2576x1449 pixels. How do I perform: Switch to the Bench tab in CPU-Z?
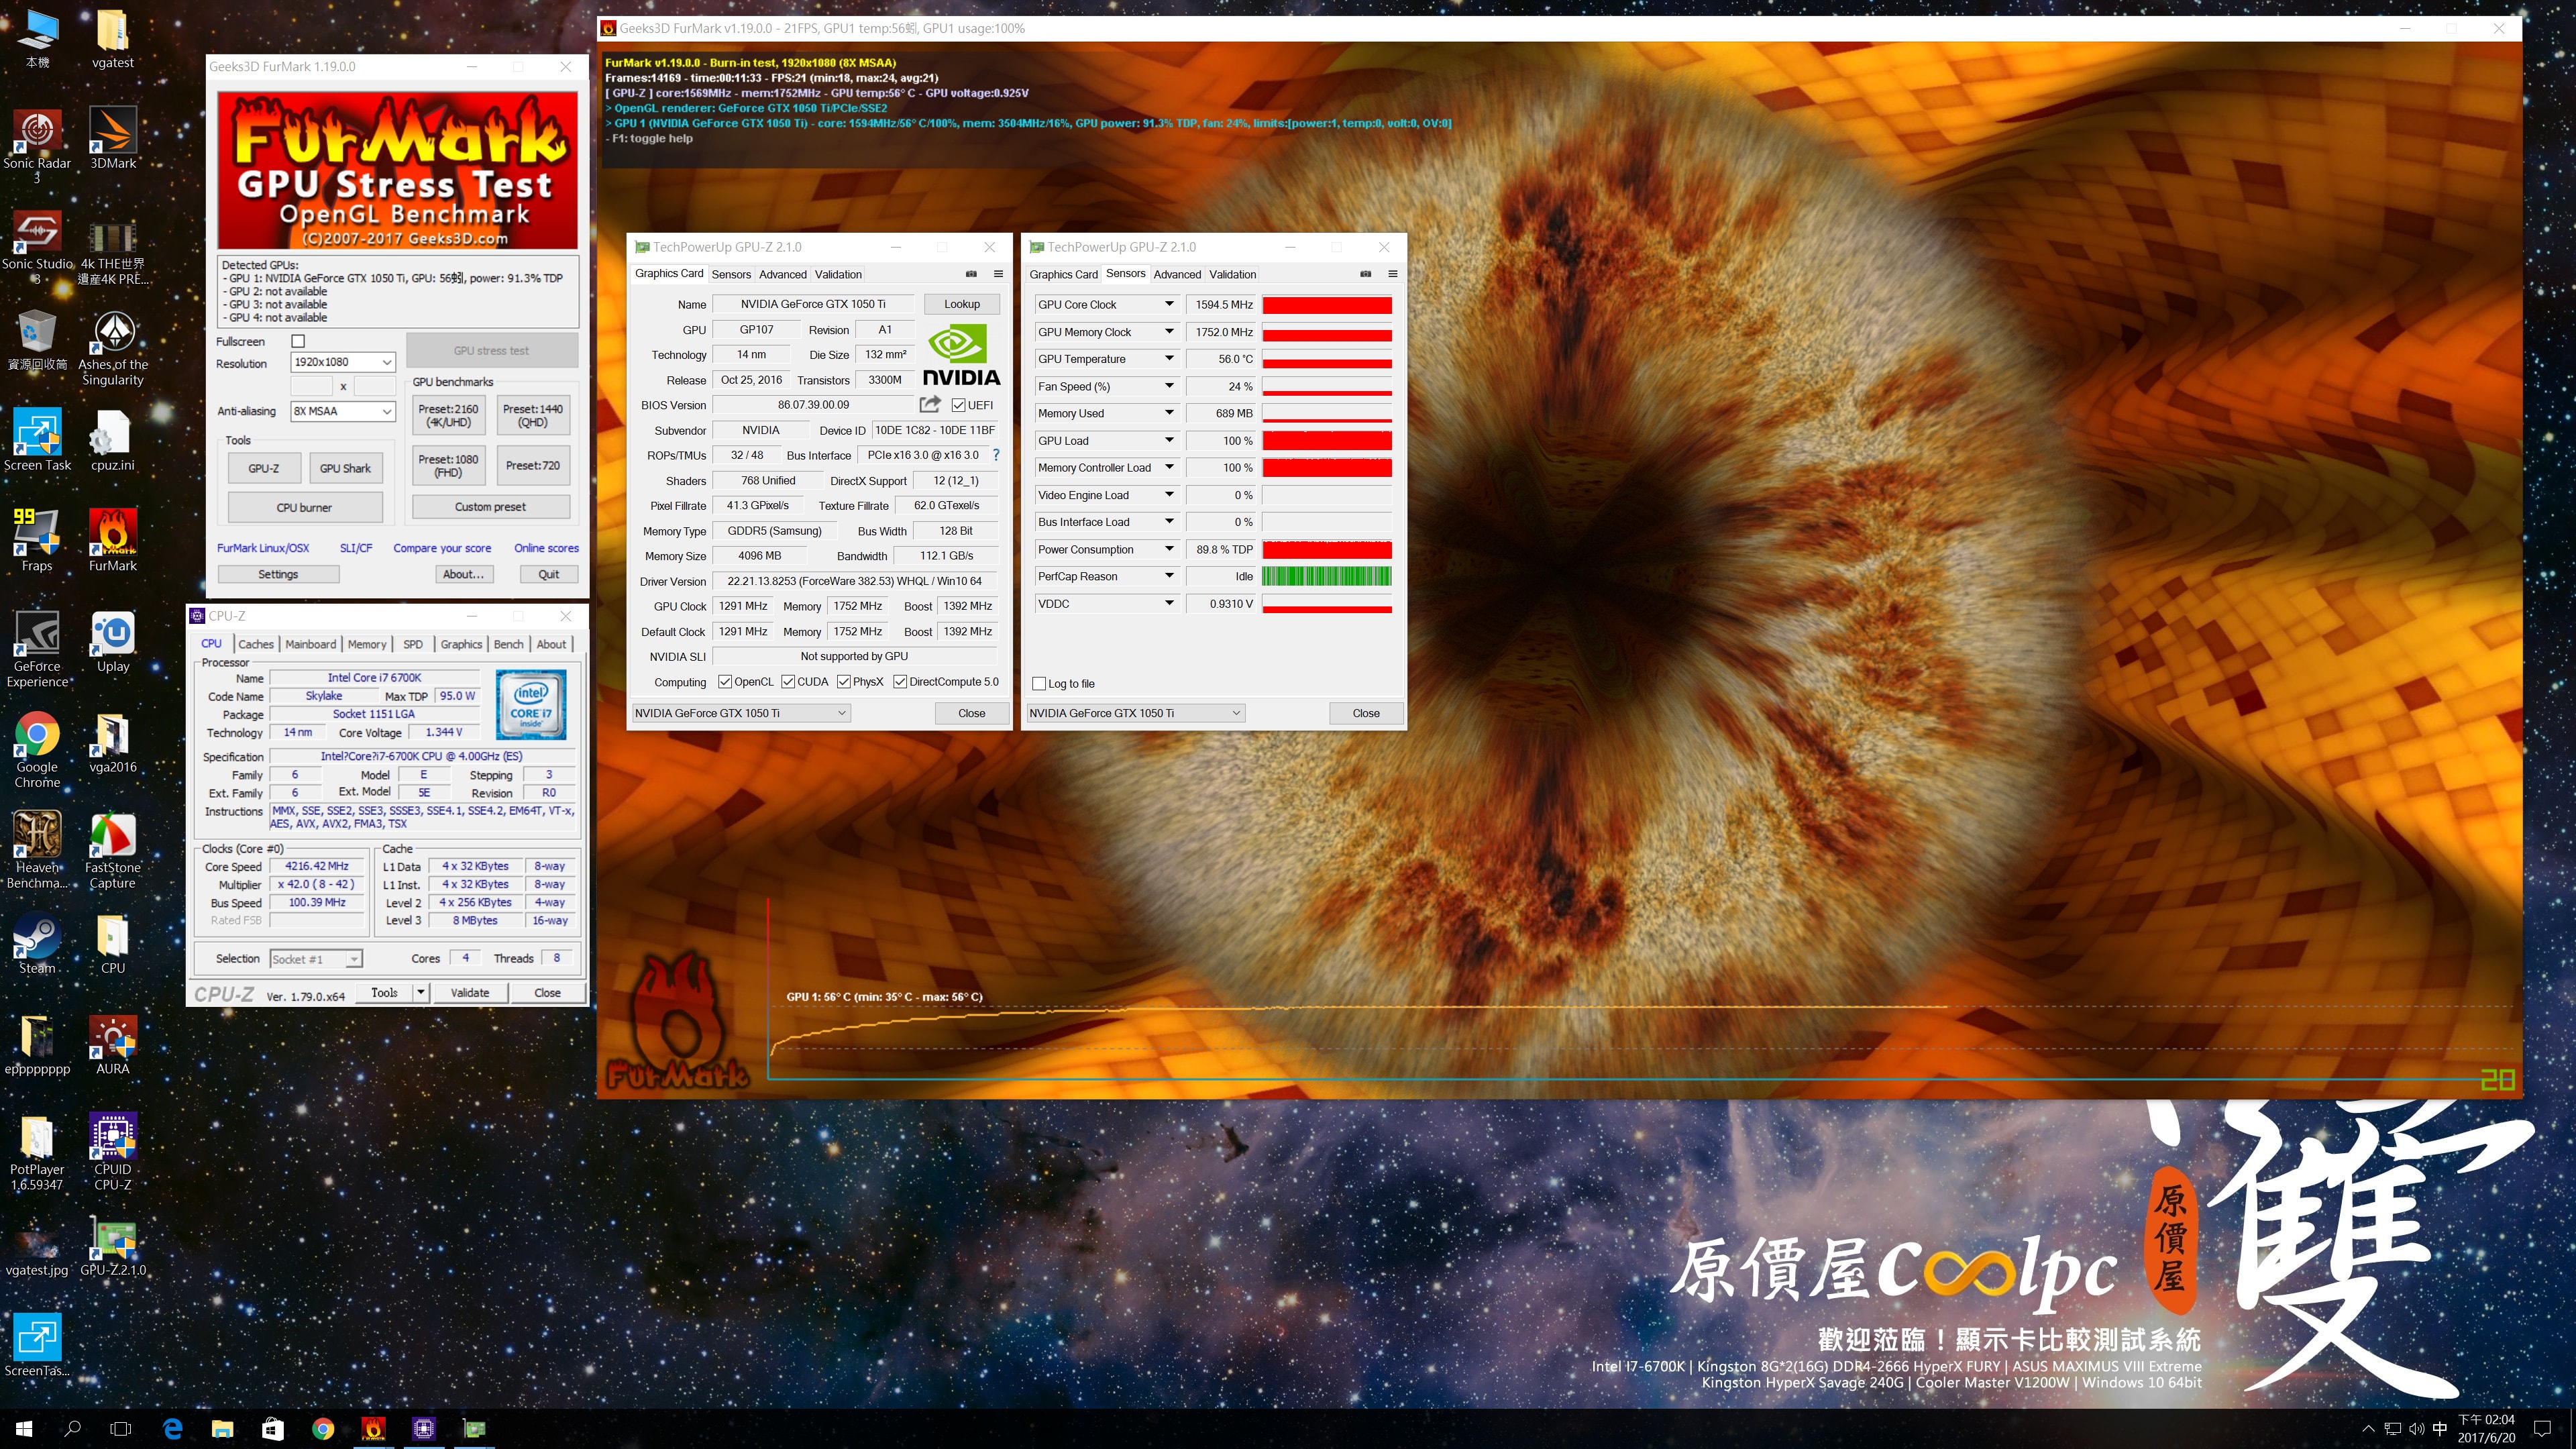tap(508, 644)
